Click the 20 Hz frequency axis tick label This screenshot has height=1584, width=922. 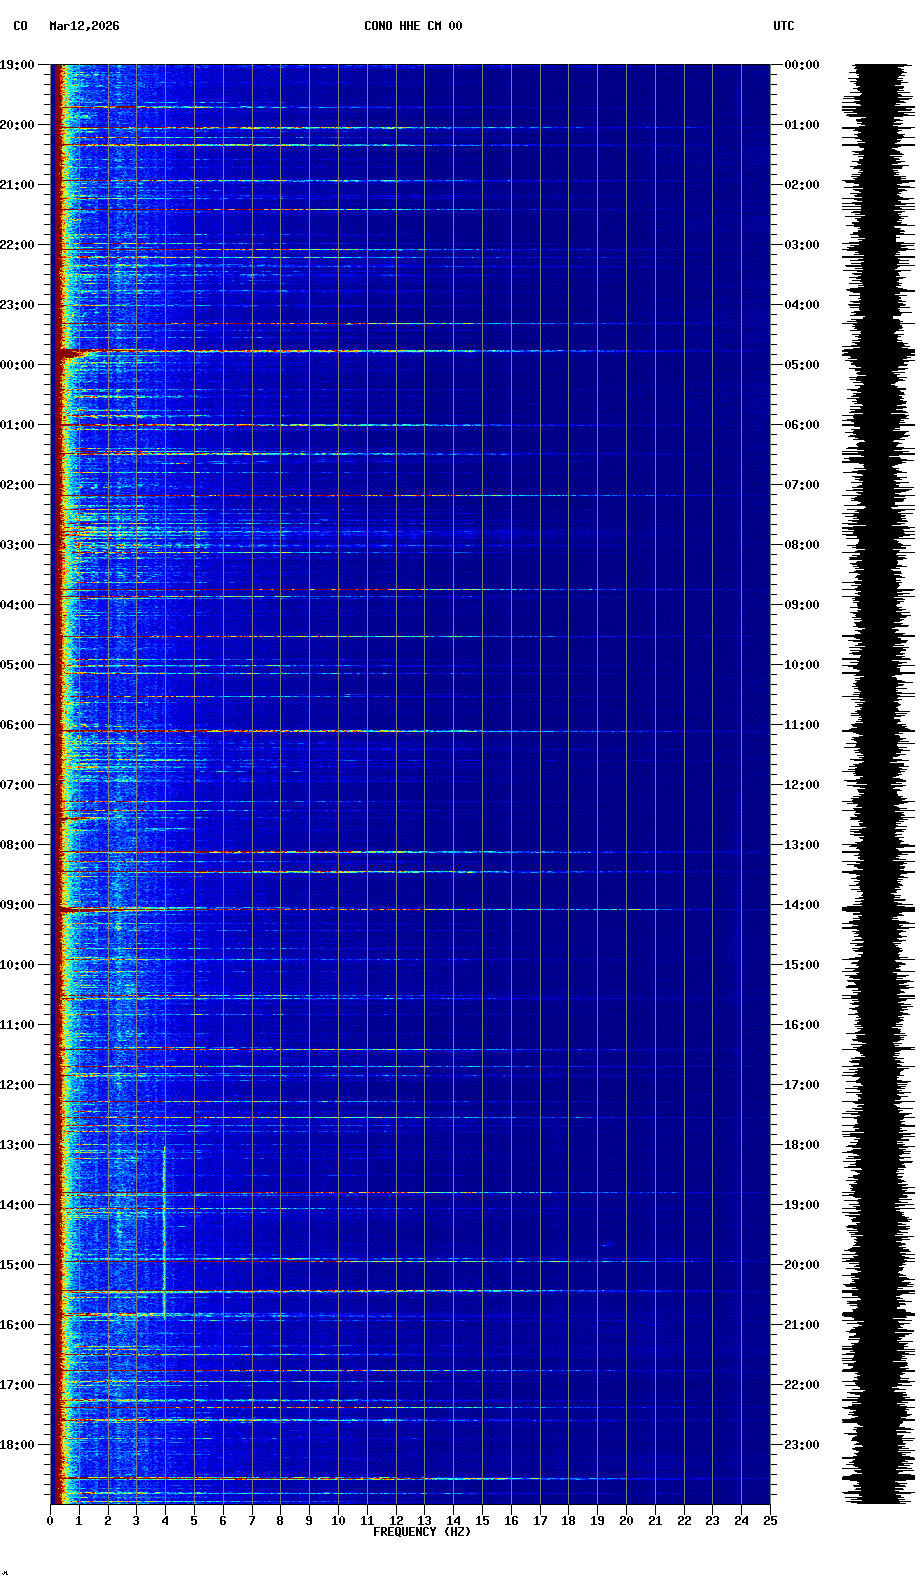tap(626, 1521)
